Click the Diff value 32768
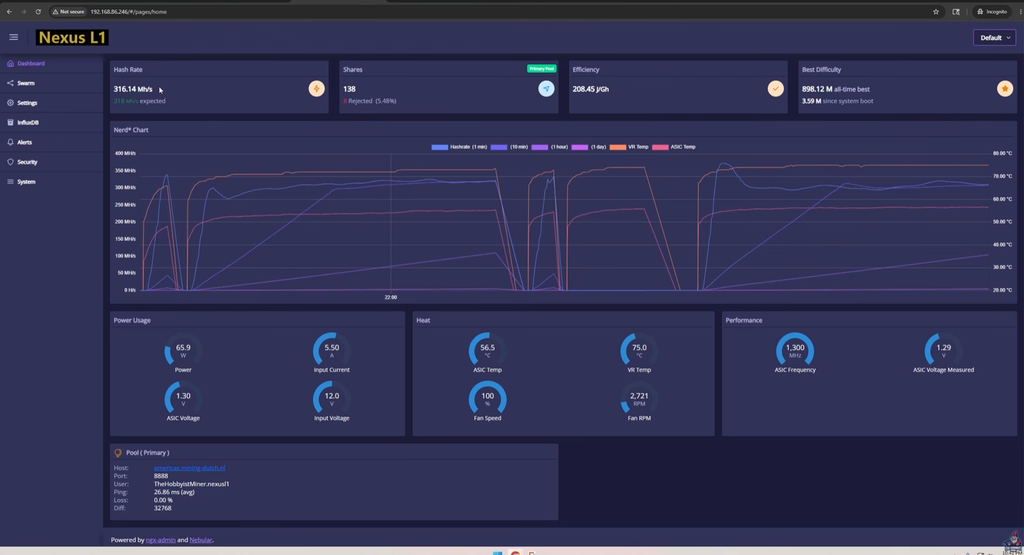The height and width of the screenshot is (555, 1024). click(163, 508)
